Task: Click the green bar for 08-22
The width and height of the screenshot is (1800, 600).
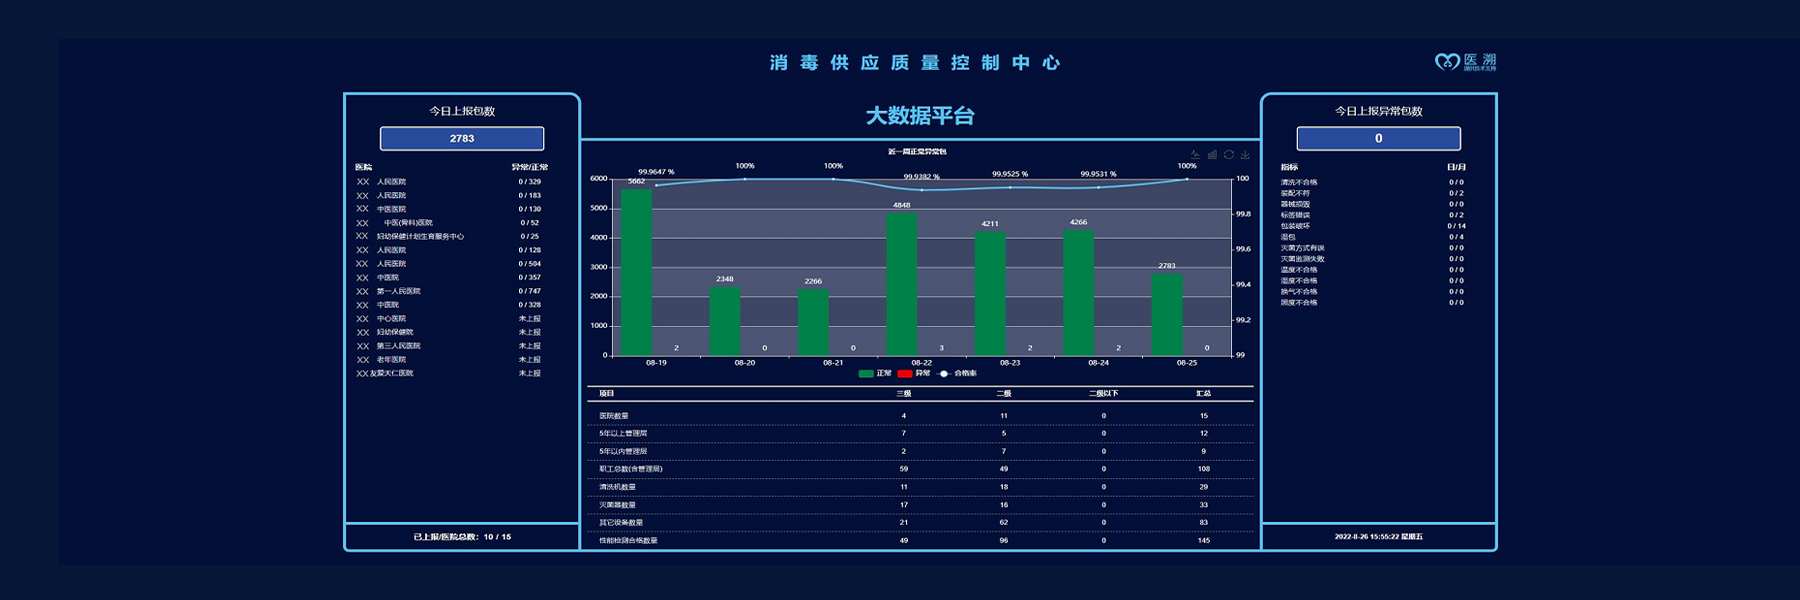Action: click(901, 284)
